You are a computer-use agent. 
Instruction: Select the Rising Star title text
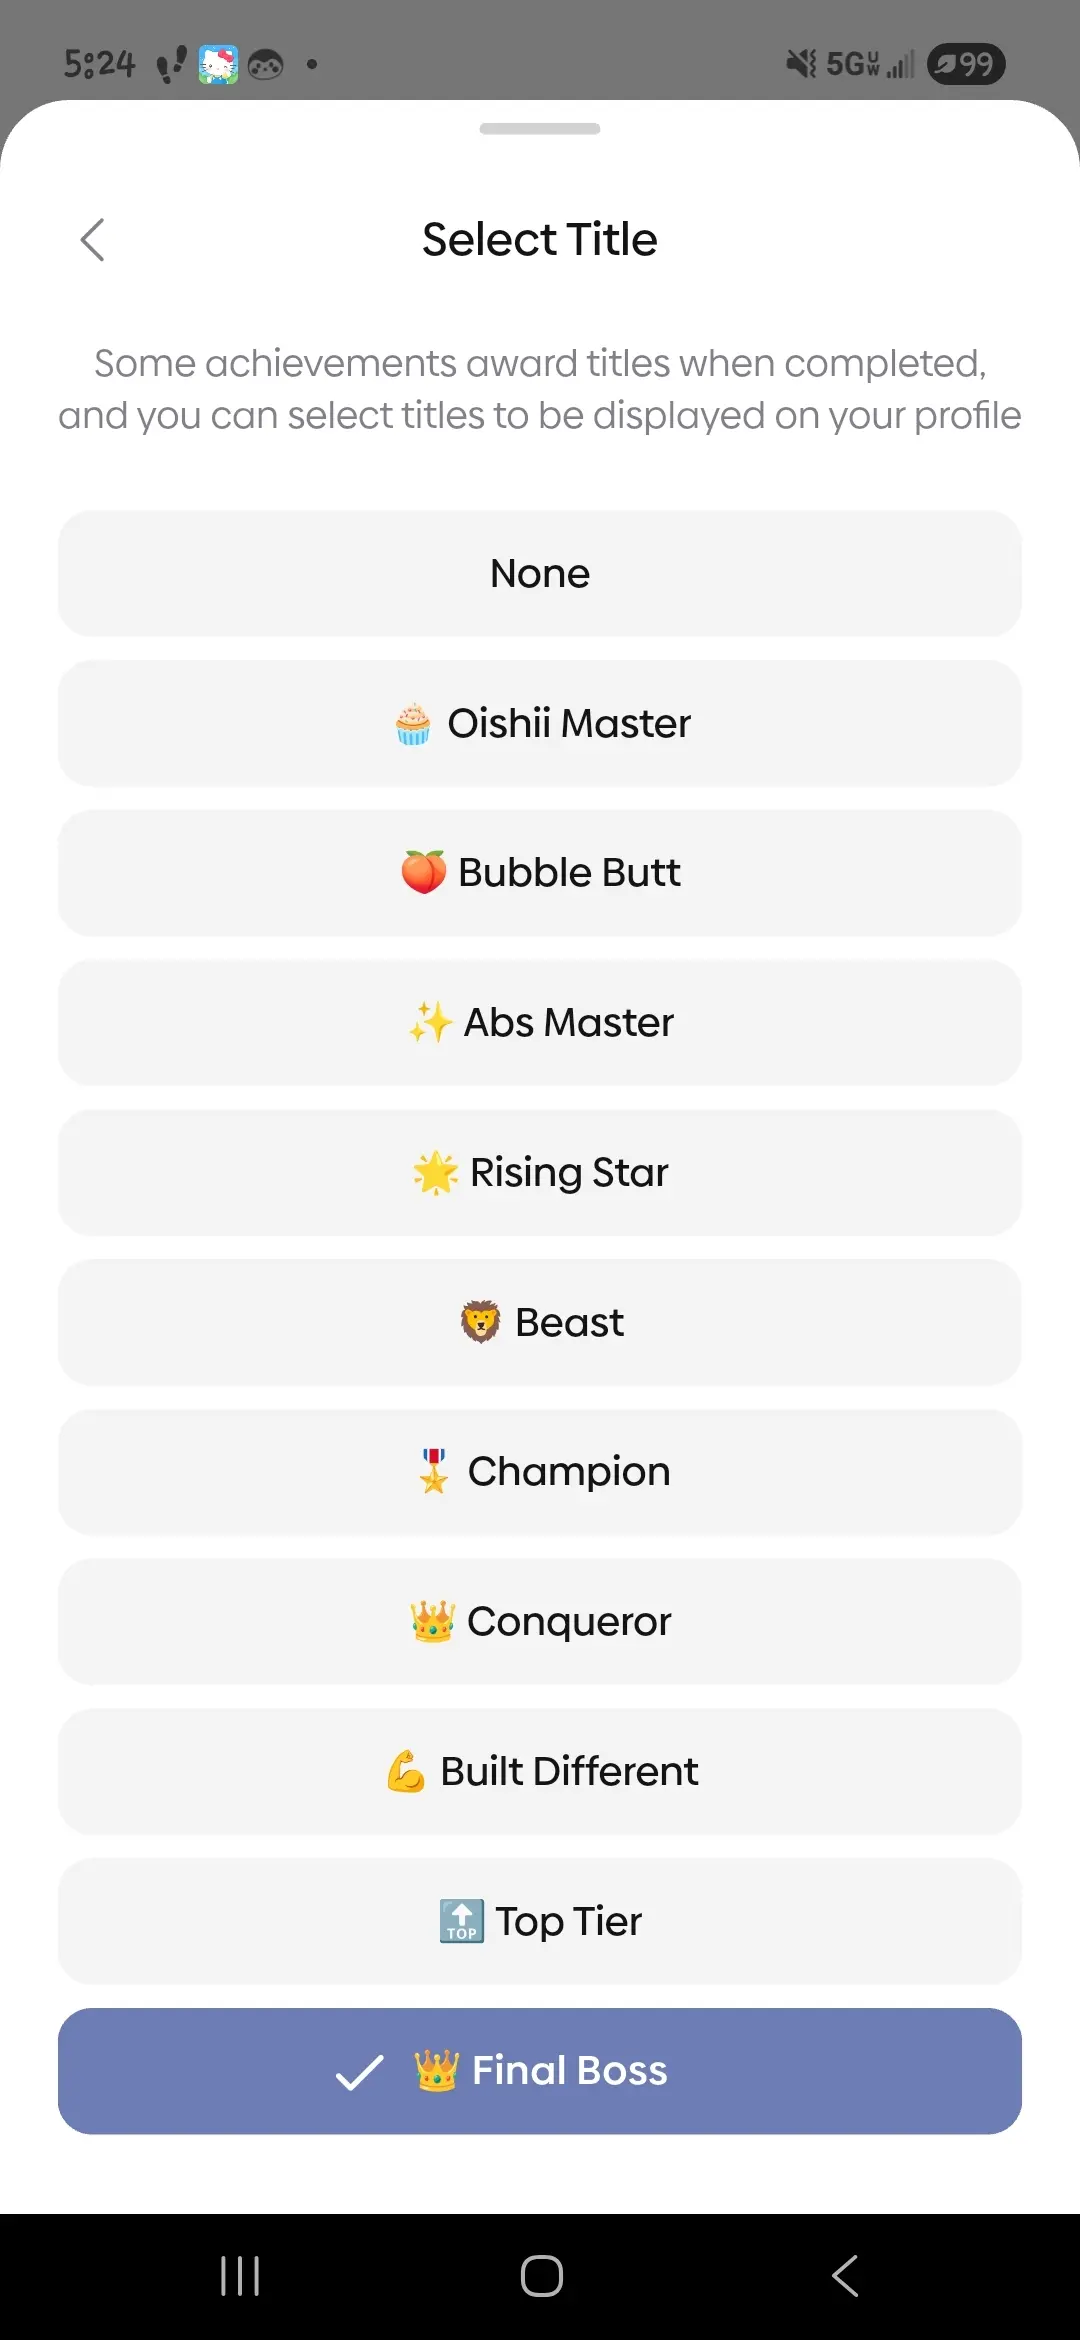(568, 1173)
